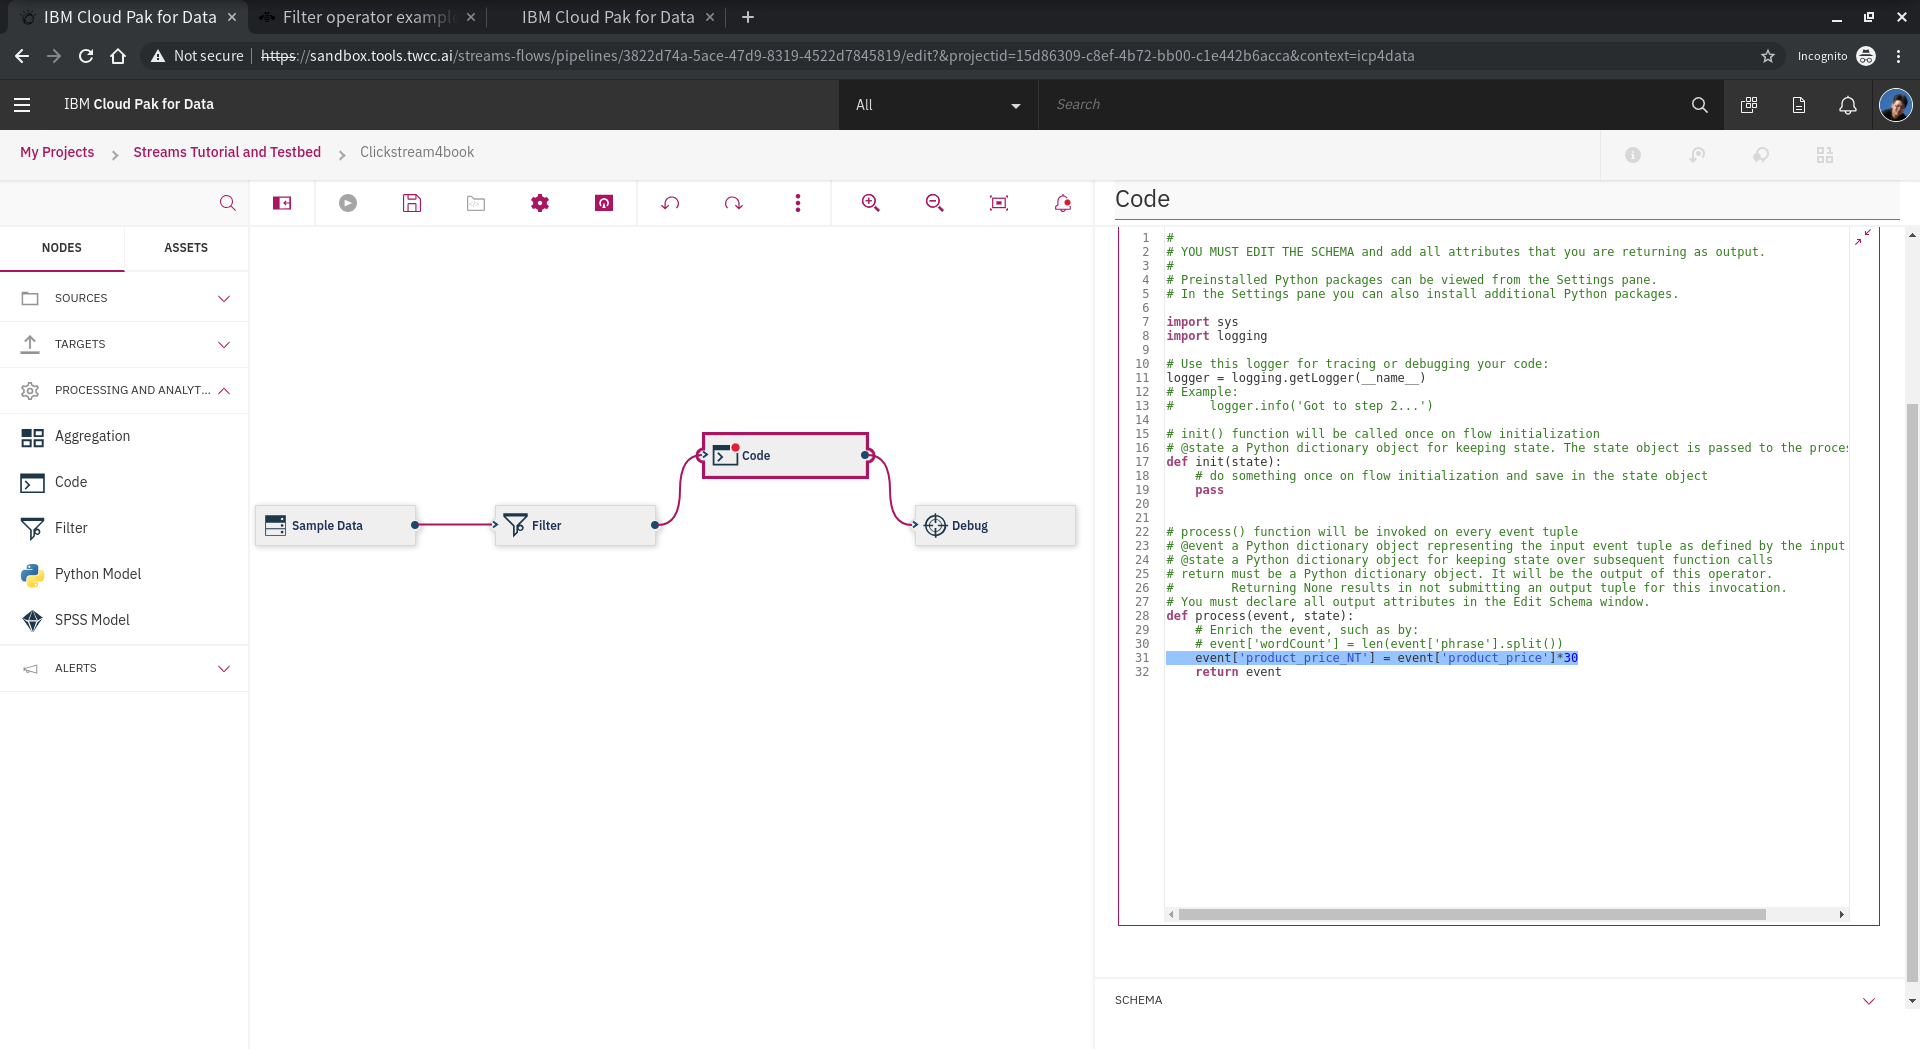Redo the last action
This screenshot has width=1920, height=1049.
point(734,203)
